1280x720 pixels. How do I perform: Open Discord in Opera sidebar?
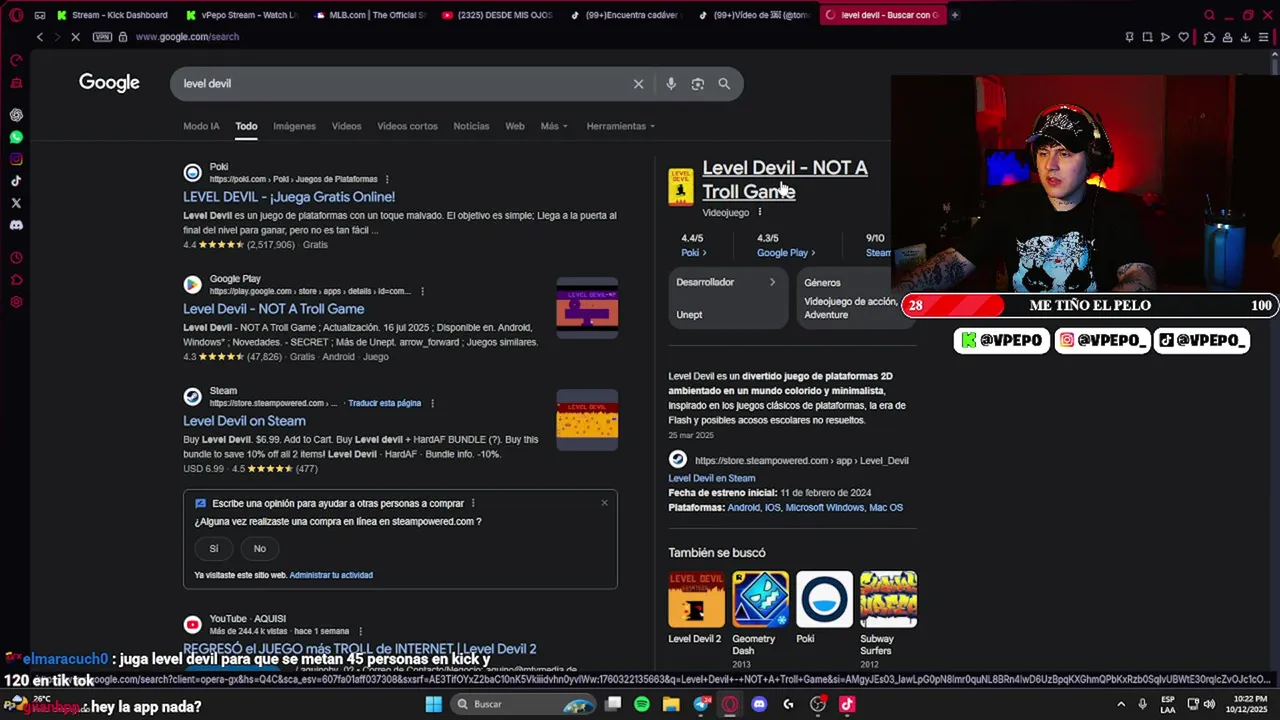pos(16,225)
